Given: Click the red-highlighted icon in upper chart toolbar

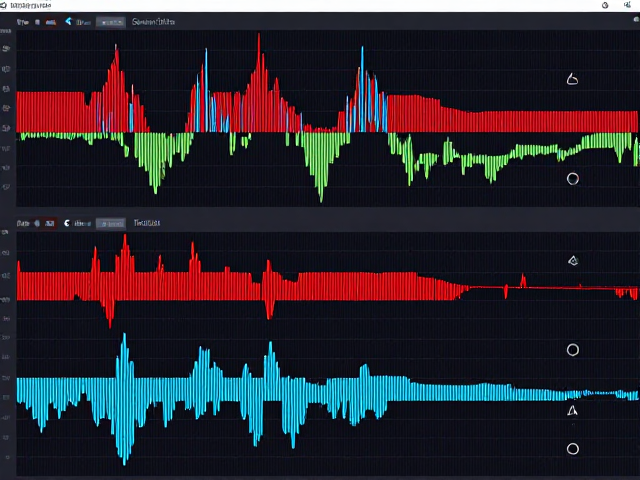Looking at the screenshot, I should click(x=51, y=22).
